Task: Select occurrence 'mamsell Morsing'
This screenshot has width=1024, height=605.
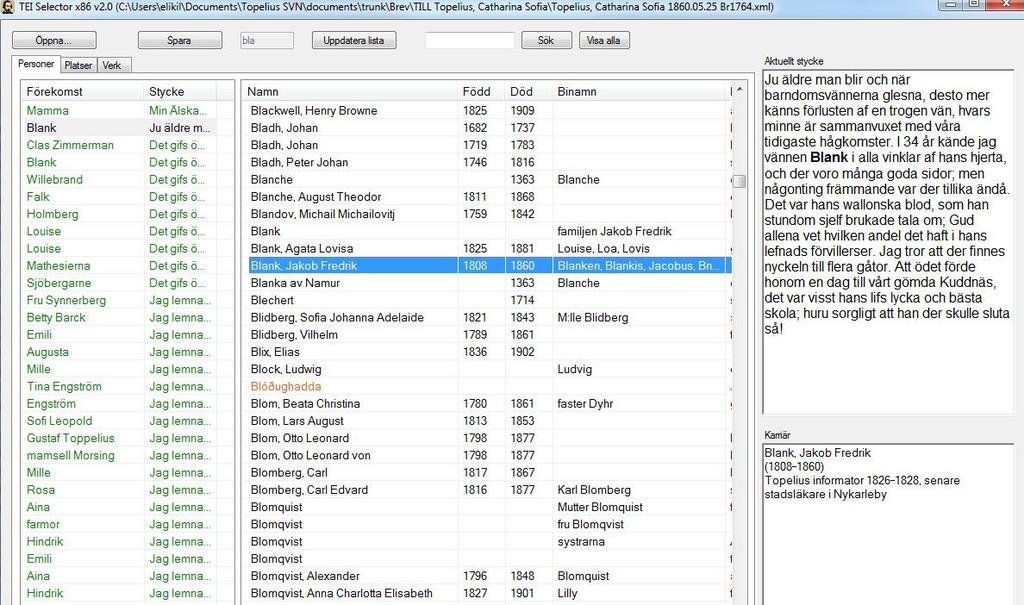Action: pyautogui.click(x=71, y=455)
